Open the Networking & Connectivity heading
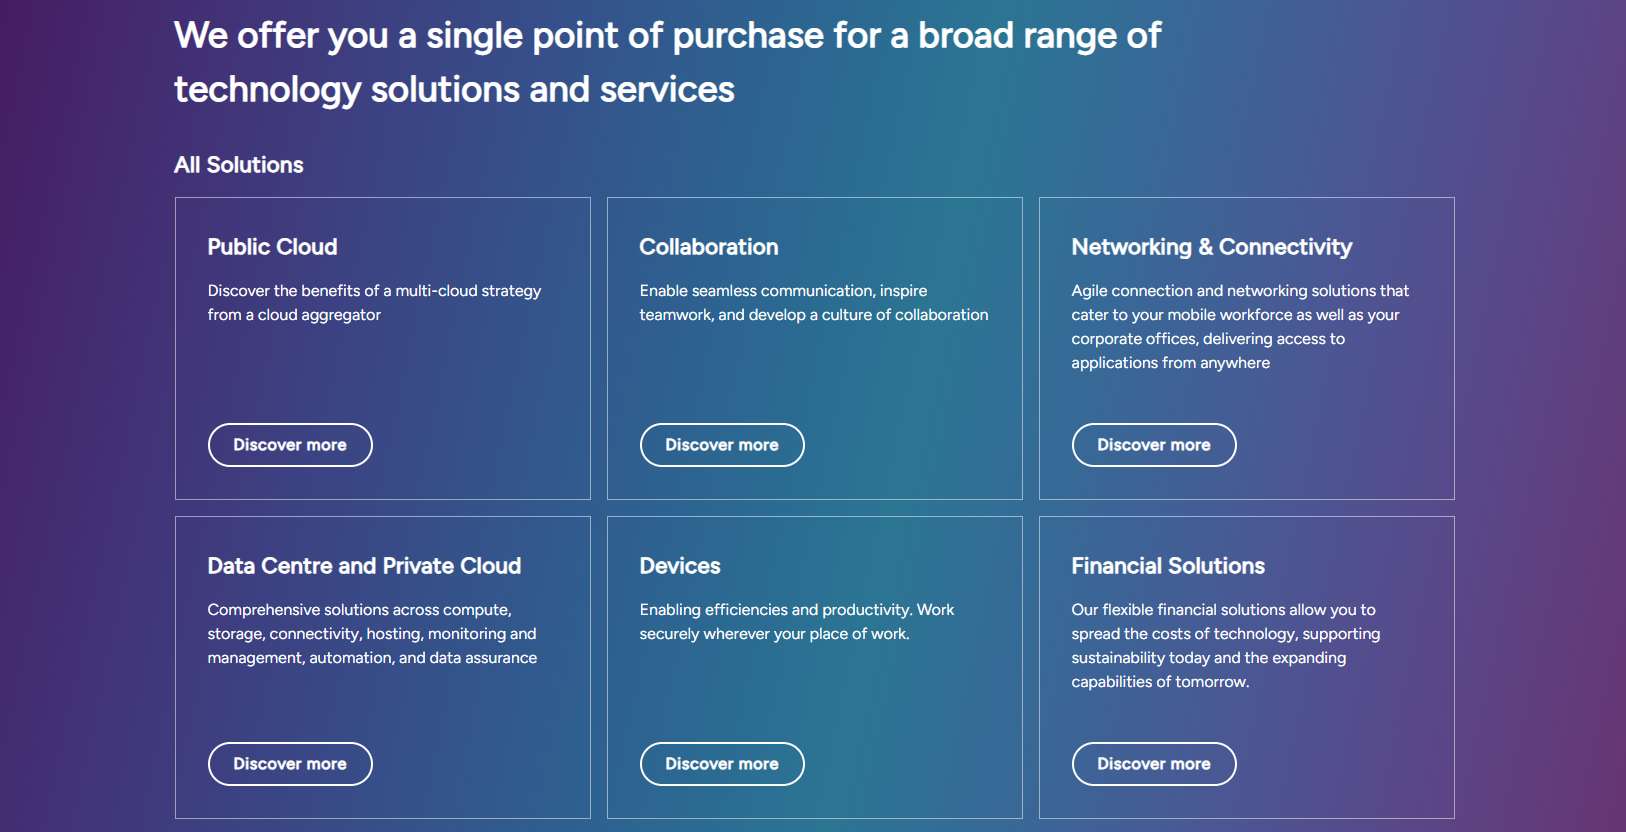The width and height of the screenshot is (1626, 832). tap(1211, 247)
